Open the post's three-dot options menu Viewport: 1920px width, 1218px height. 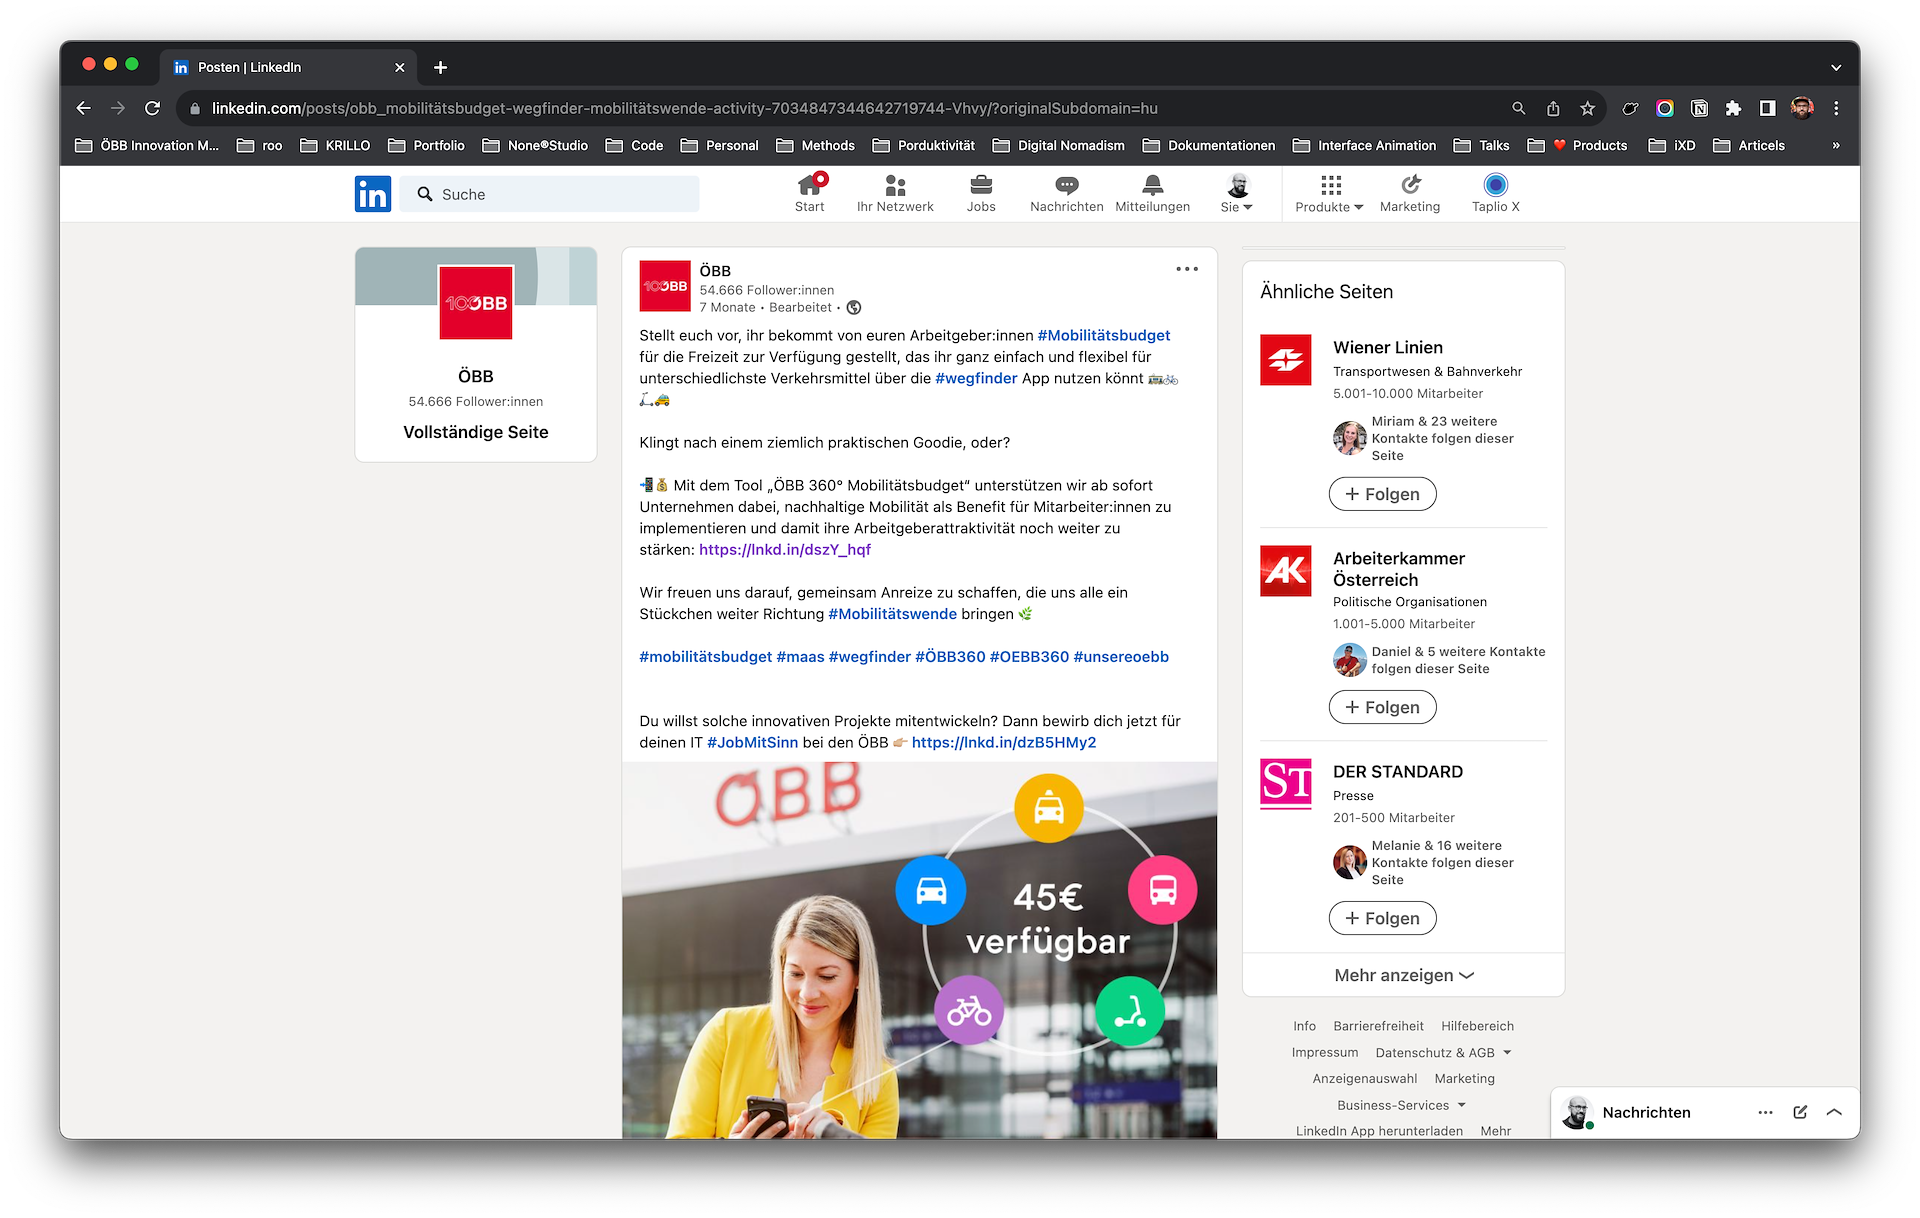coord(1187,269)
